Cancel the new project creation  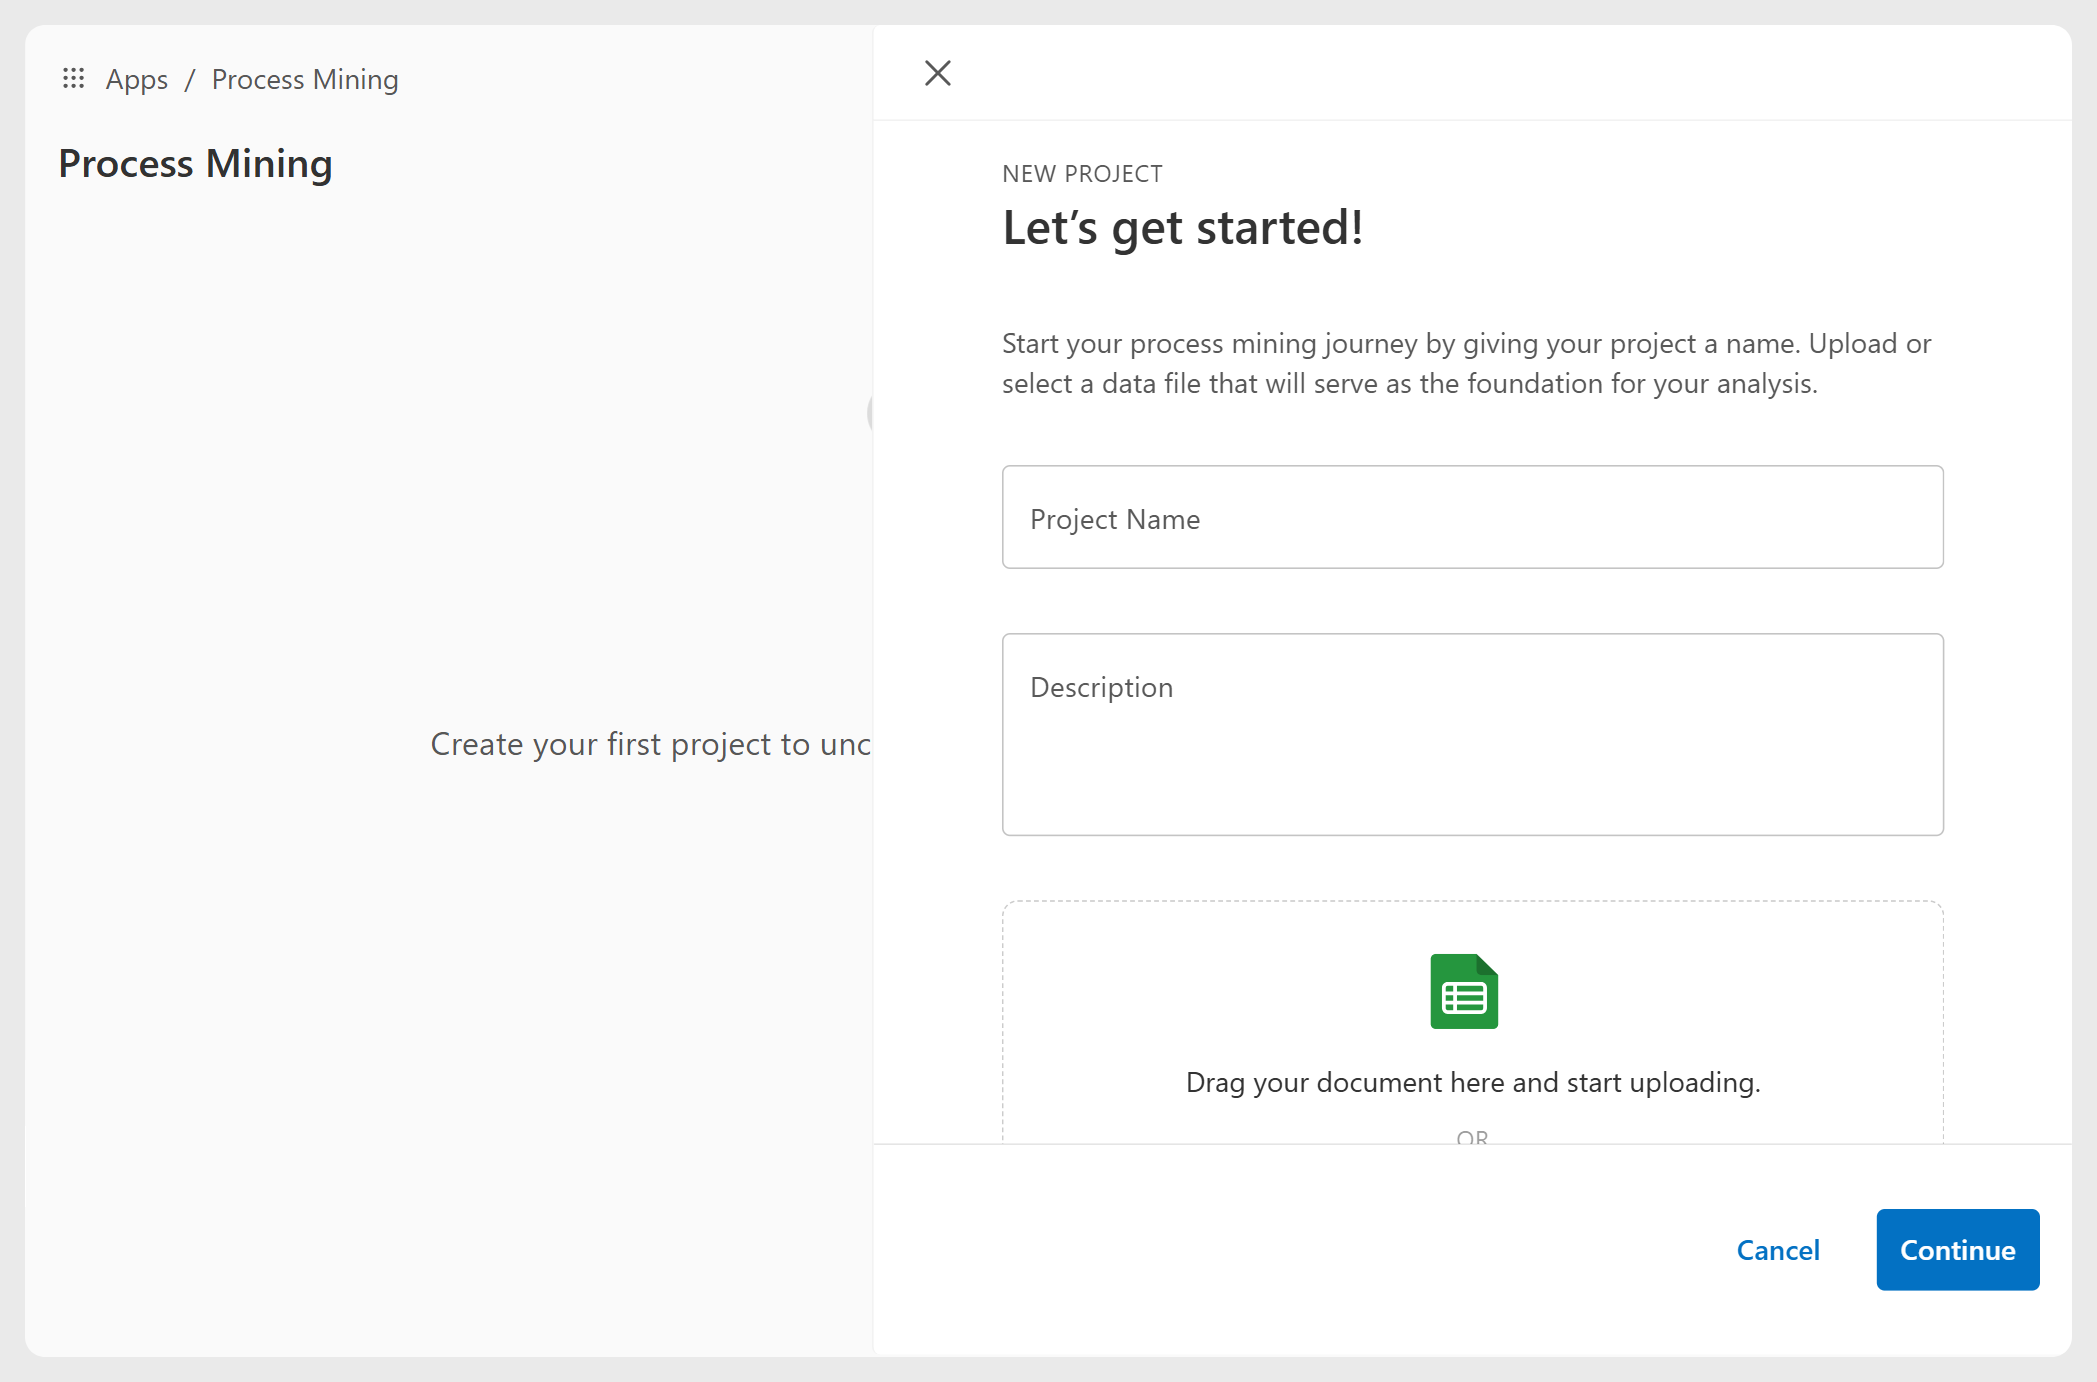(x=1777, y=1250)
